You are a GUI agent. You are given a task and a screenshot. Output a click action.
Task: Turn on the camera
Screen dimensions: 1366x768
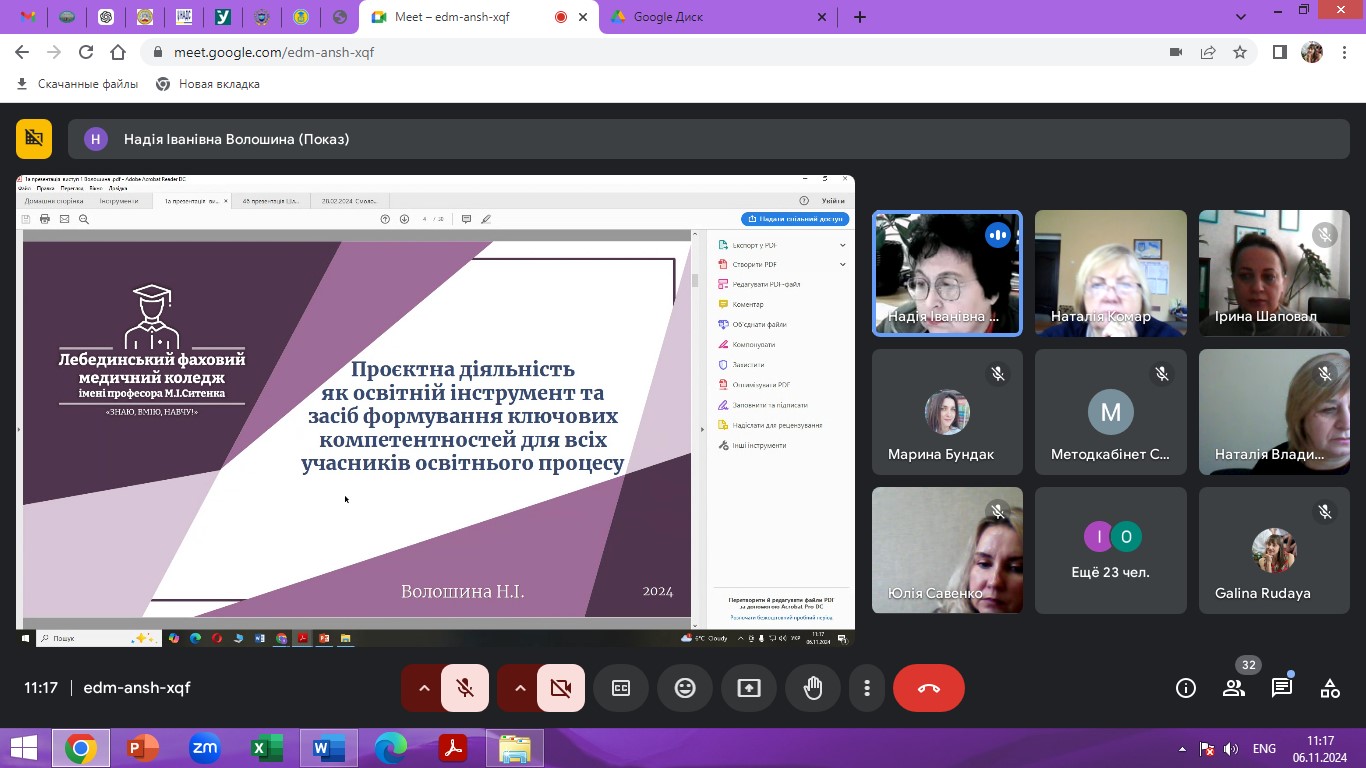pyautogui.click(x=561, y=688)
